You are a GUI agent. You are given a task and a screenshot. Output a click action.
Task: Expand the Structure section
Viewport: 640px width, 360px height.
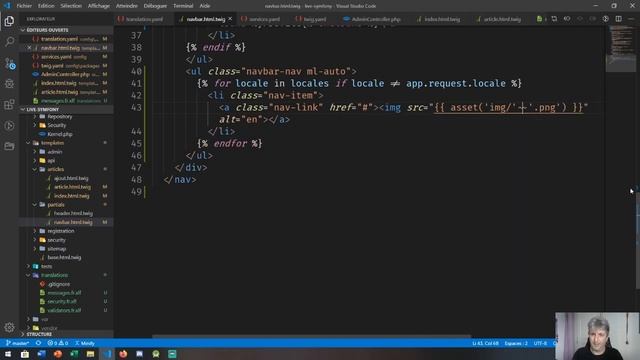coord(66,334)
